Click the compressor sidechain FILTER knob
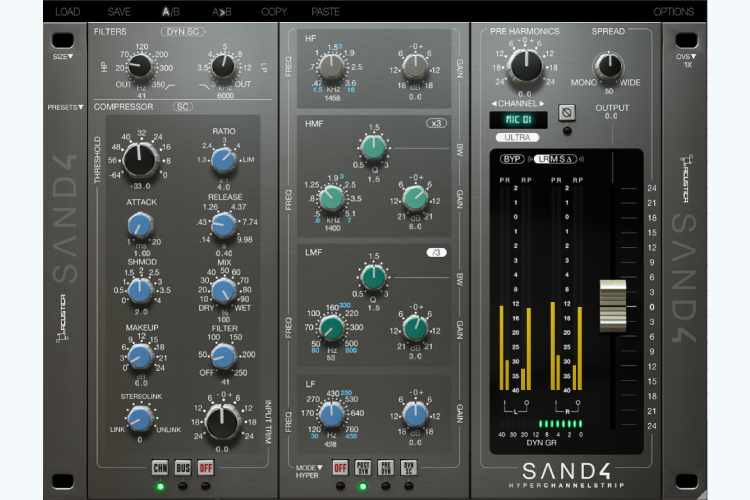Image resolution: width=750 pixels, height=500 pixels. (x=223, y=356)
